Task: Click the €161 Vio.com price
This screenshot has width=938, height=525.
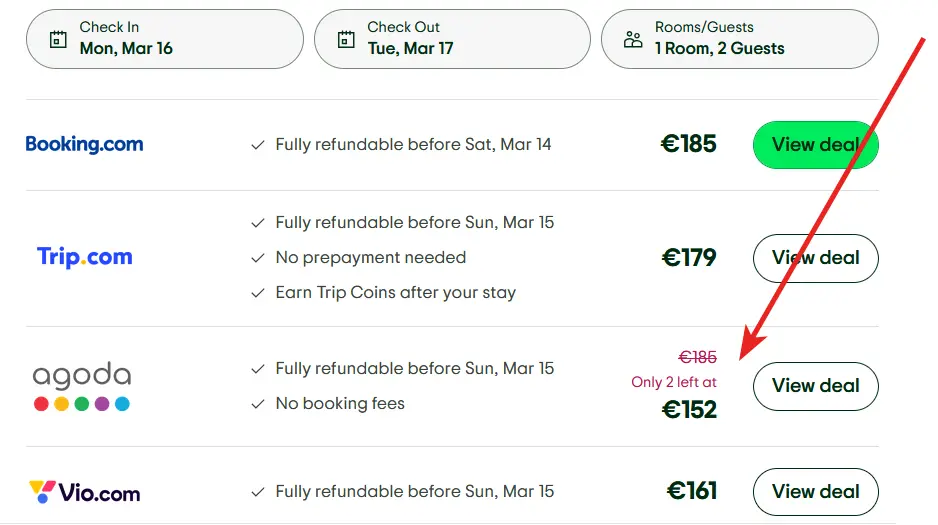Action: point(692,491)
